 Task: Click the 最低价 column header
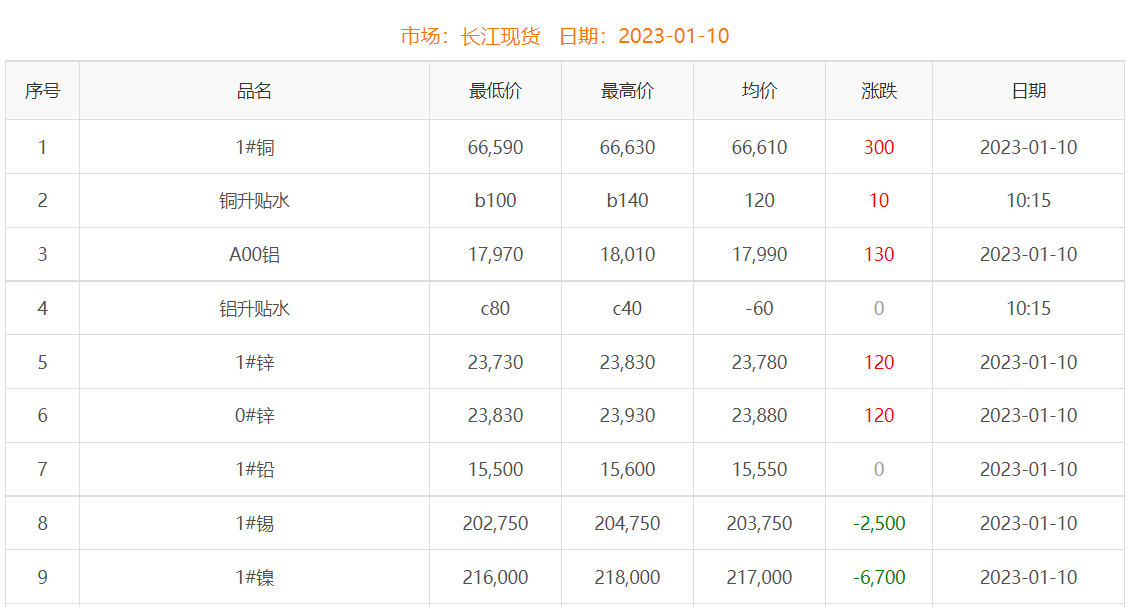494,90
